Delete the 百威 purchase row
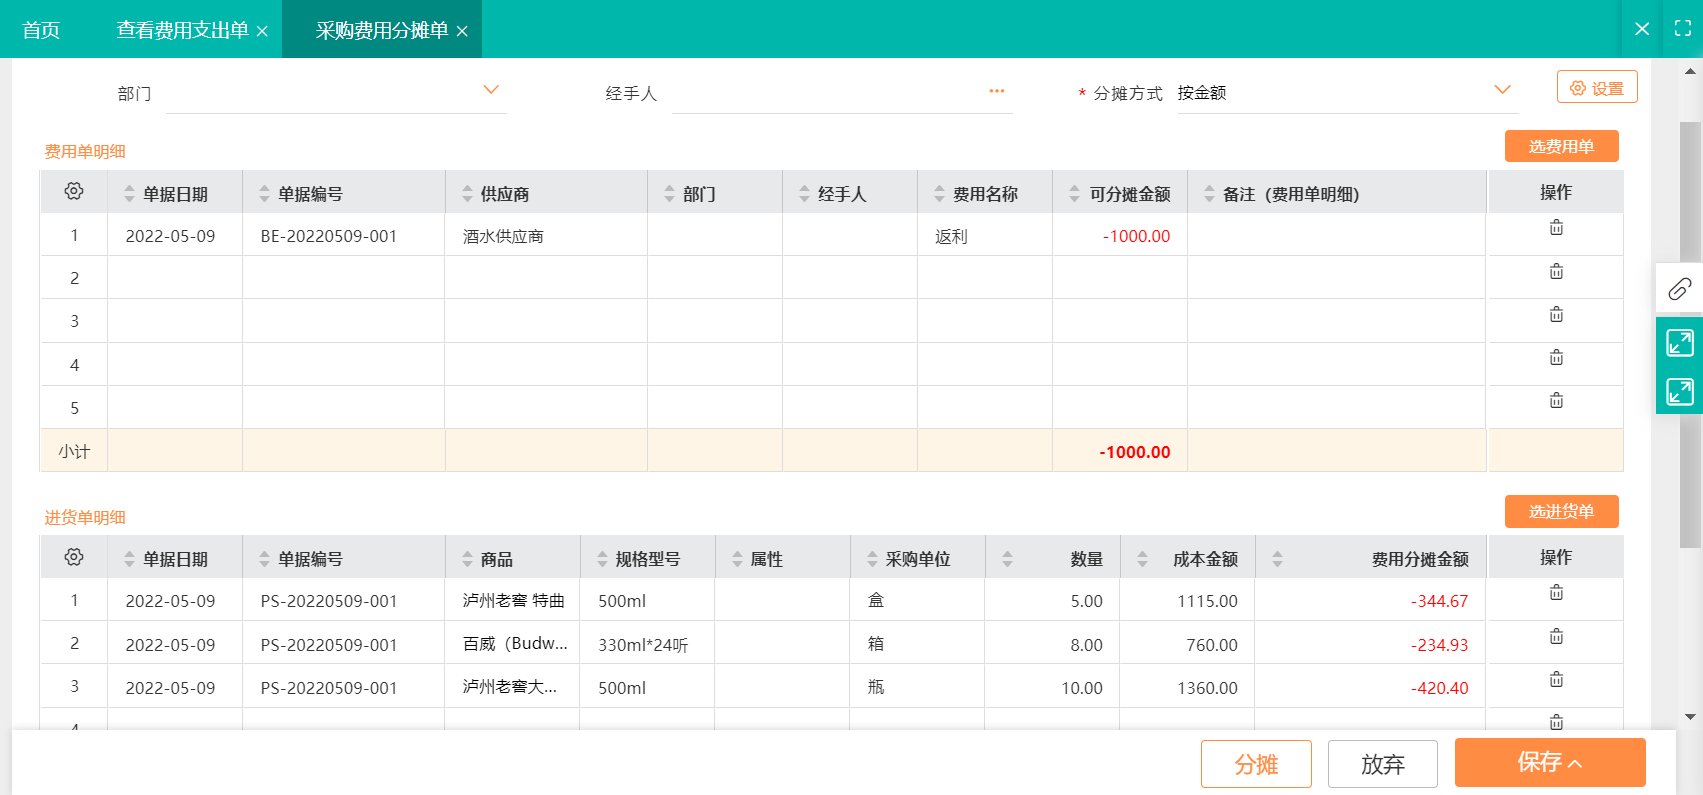1703x795 pixels. pyautogui.click(x=1556, y=637)
